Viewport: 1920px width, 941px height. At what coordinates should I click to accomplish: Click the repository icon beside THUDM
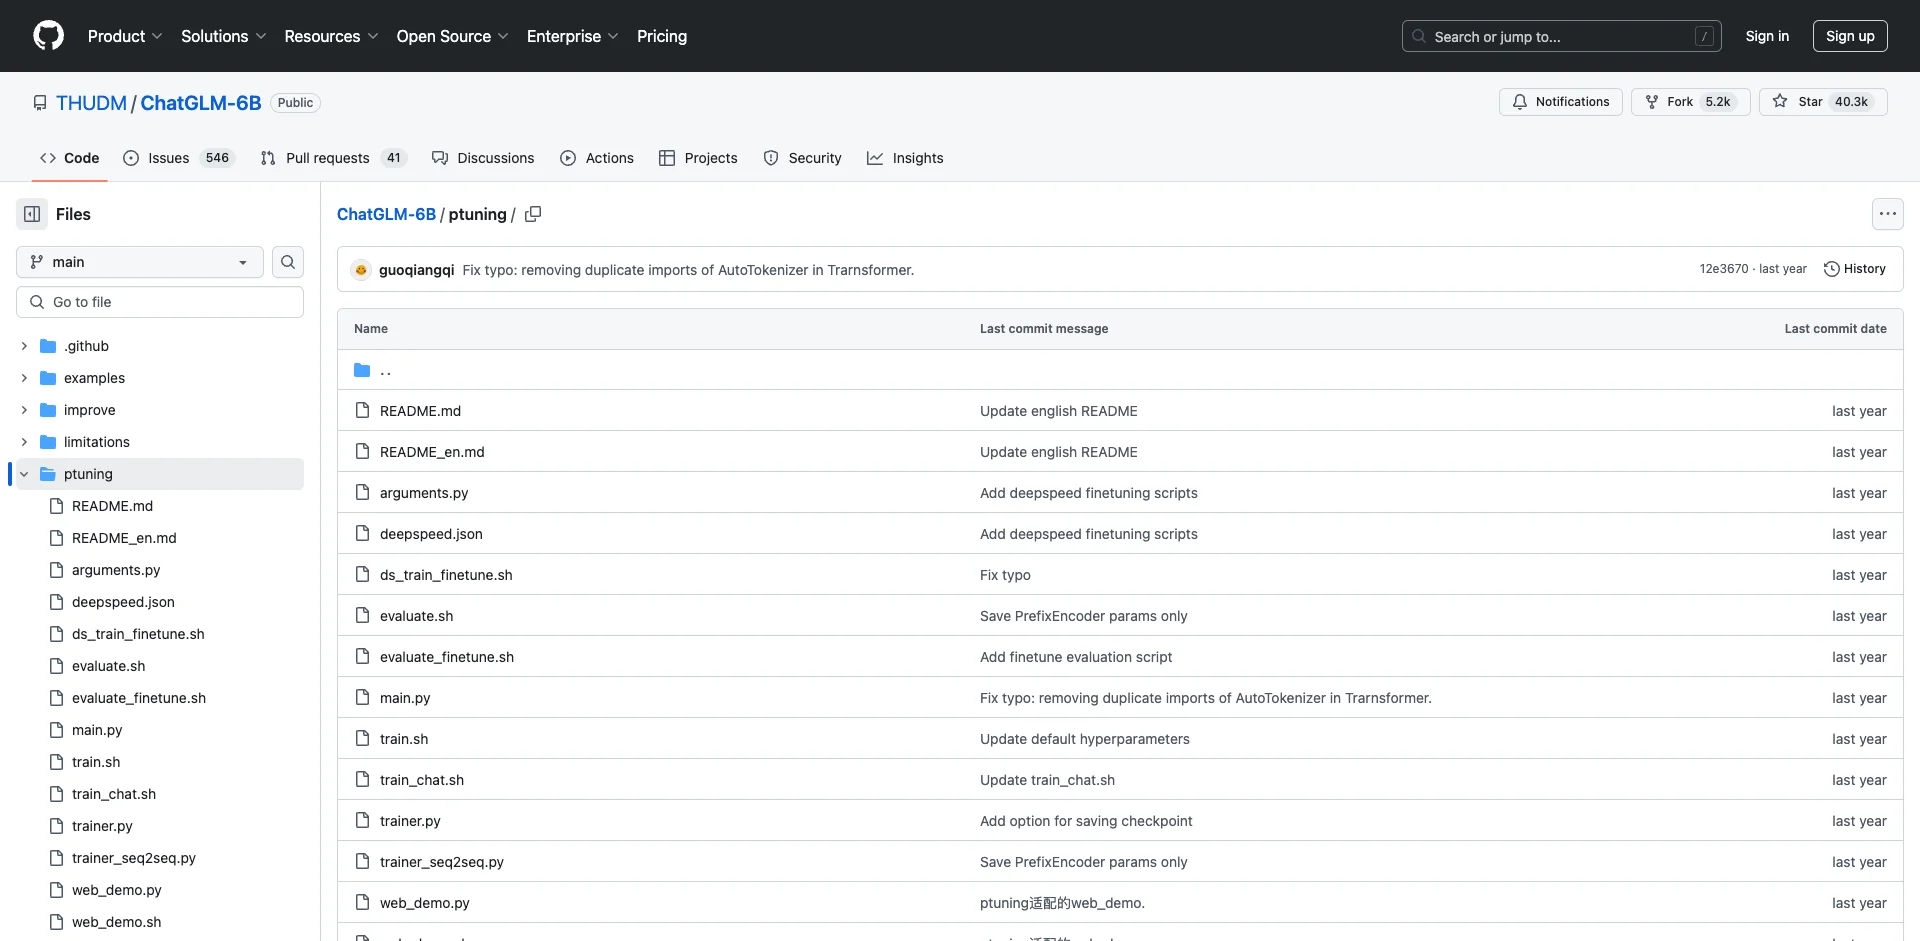click(40, 103)
